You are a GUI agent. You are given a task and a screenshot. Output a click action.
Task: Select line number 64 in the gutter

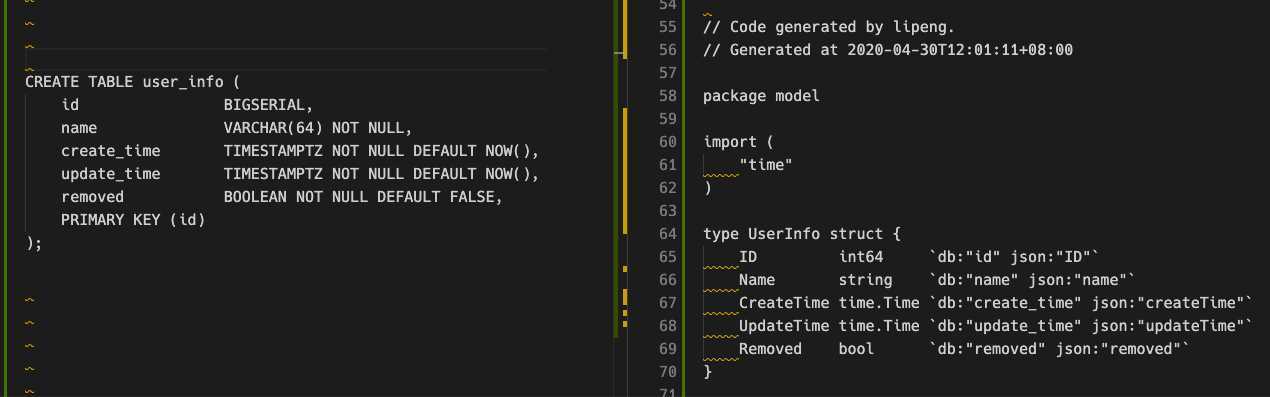668,234
